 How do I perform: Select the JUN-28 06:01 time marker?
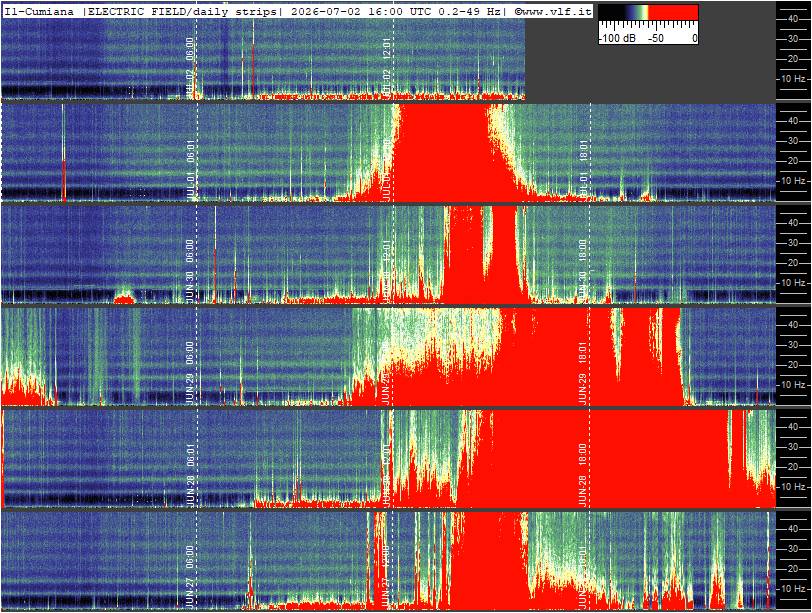[x=190, y=475]
